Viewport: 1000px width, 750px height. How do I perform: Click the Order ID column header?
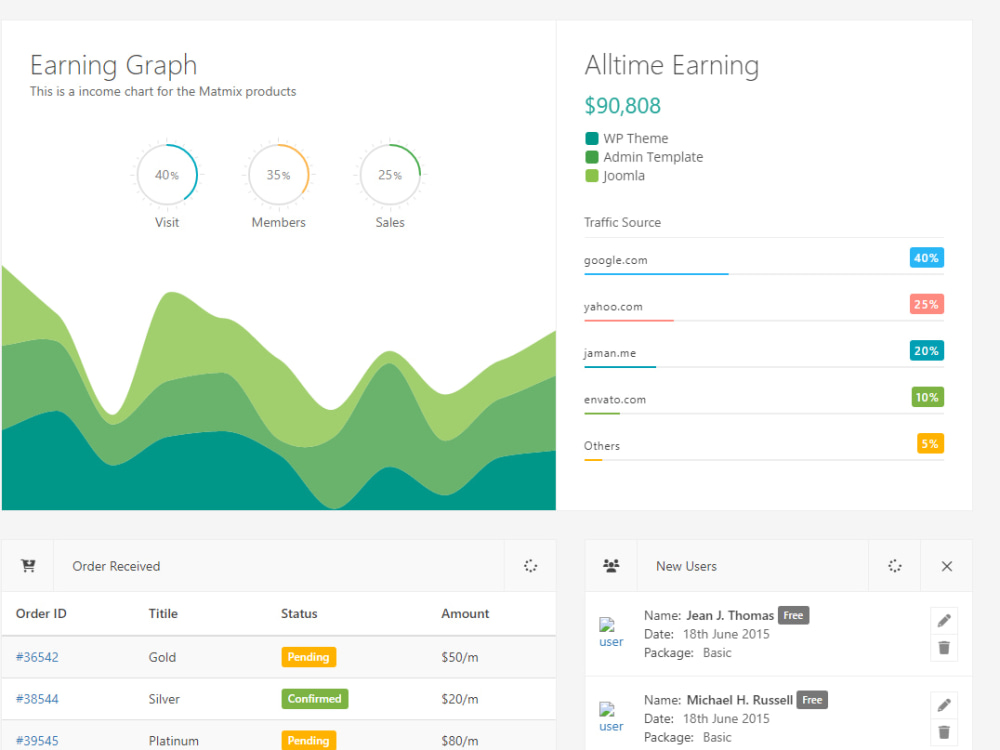[41, 614]
